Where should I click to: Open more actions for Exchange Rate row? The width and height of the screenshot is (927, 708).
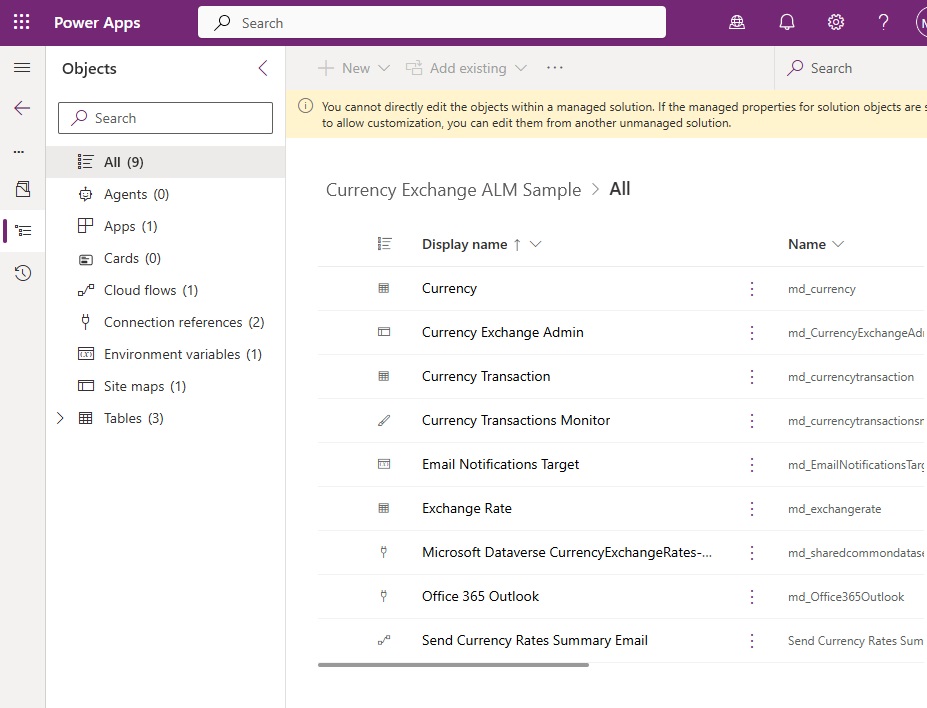pyautogui.click(x=751, y=509)
